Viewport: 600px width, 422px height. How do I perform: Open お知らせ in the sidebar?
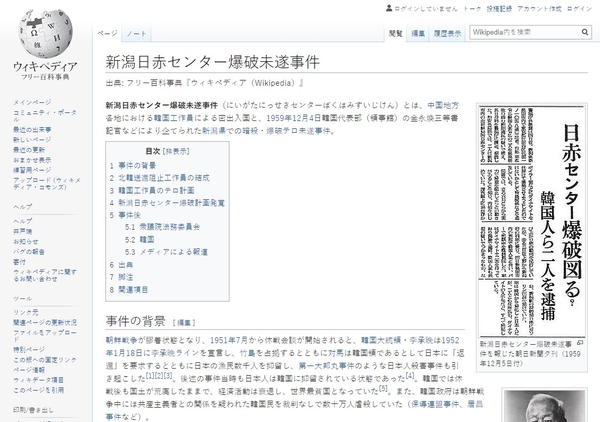click(x=26, y=241)
